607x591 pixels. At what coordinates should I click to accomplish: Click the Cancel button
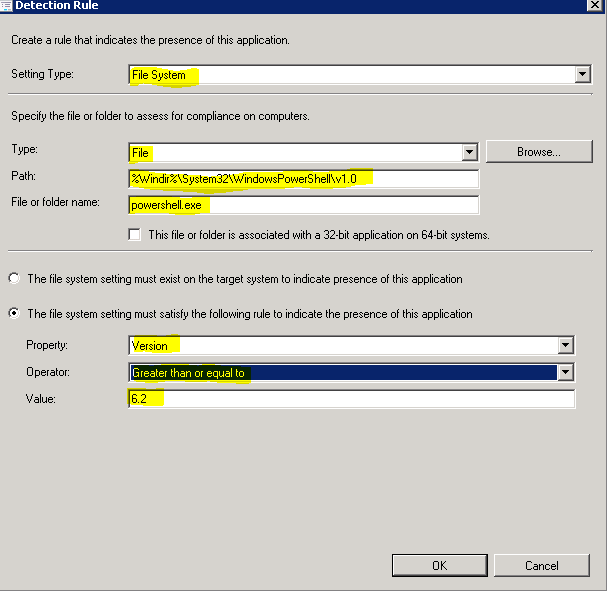click(x=542, y=565)
